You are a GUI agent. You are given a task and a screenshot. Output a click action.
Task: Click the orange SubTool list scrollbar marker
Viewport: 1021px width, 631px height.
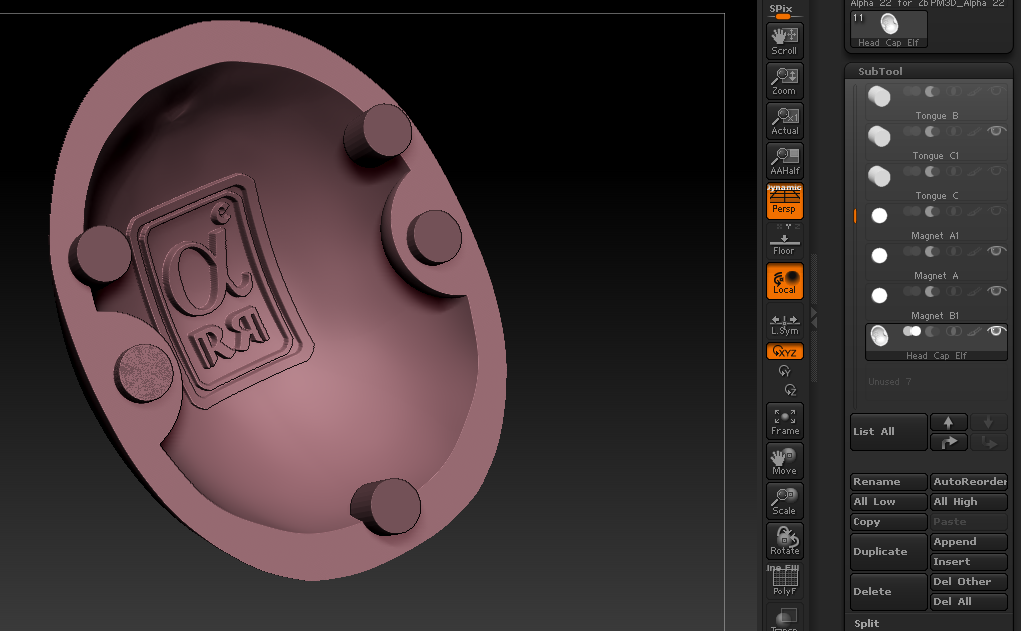point(855,216)
